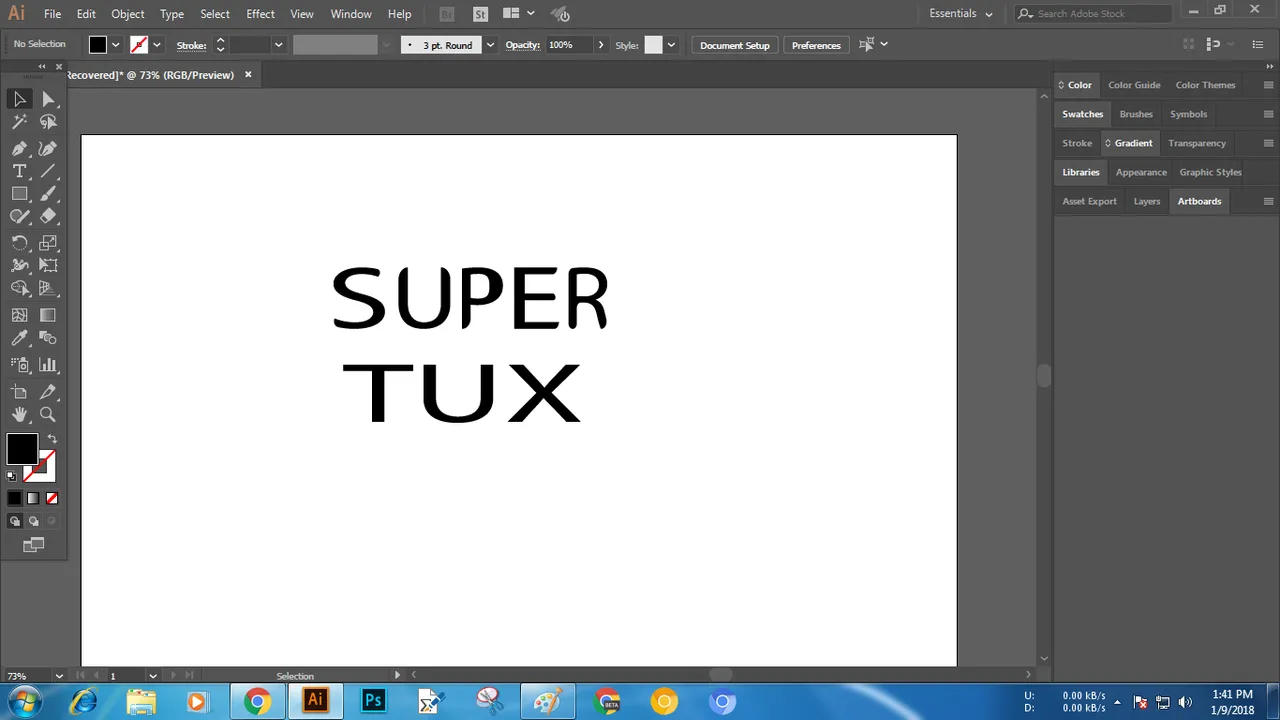1280x720 pixels.
Task: Open the Stroke panel link label
Action: 191,45
